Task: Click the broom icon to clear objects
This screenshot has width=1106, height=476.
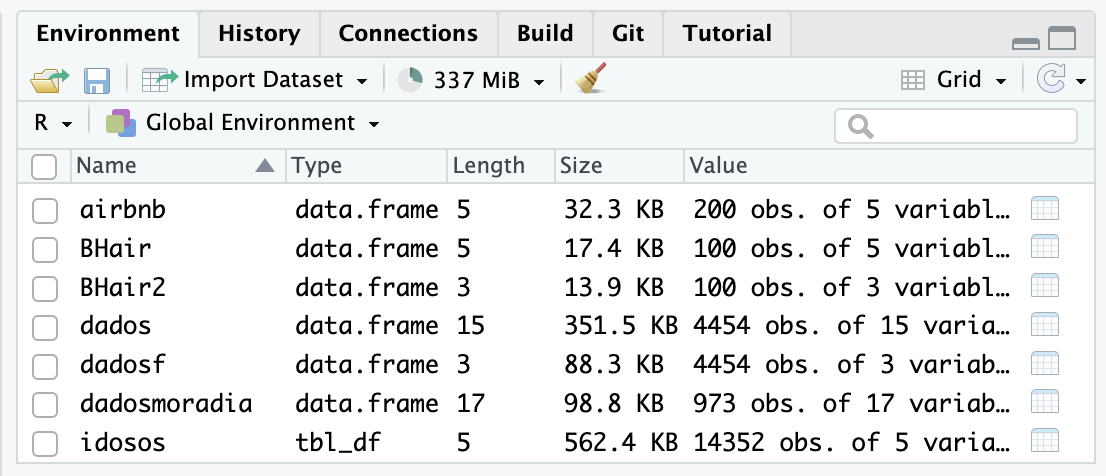Action: tap(592, 80)
